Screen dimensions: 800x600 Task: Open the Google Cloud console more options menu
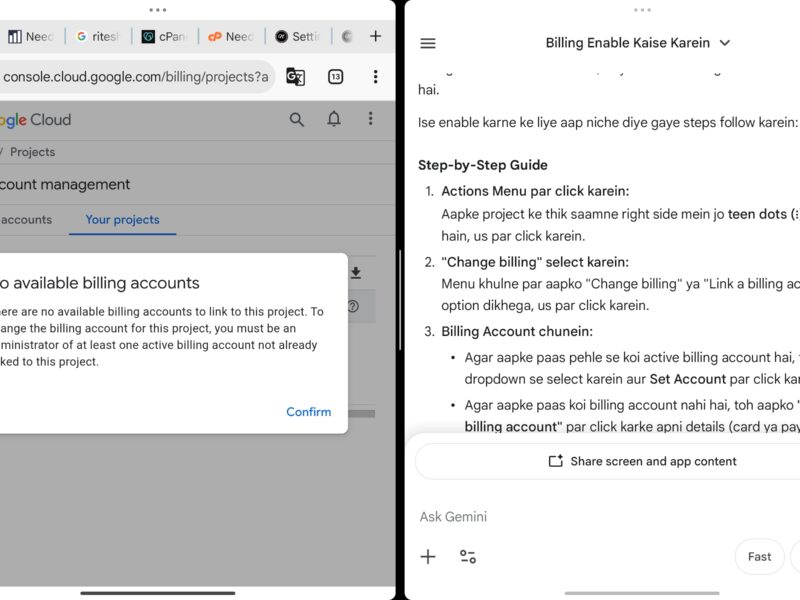(x=370, y=119)
